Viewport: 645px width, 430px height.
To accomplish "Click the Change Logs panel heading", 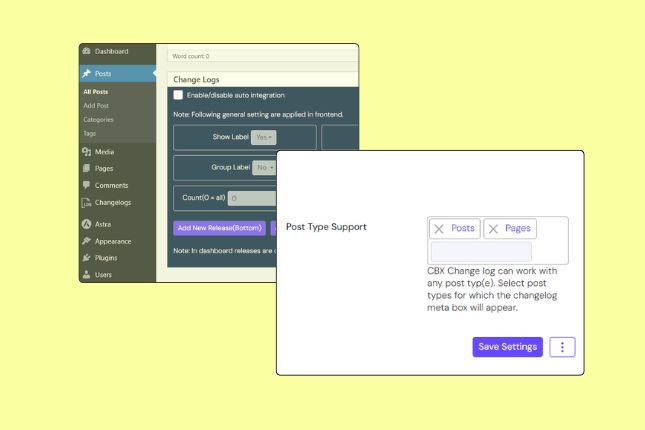I will 196,79.
